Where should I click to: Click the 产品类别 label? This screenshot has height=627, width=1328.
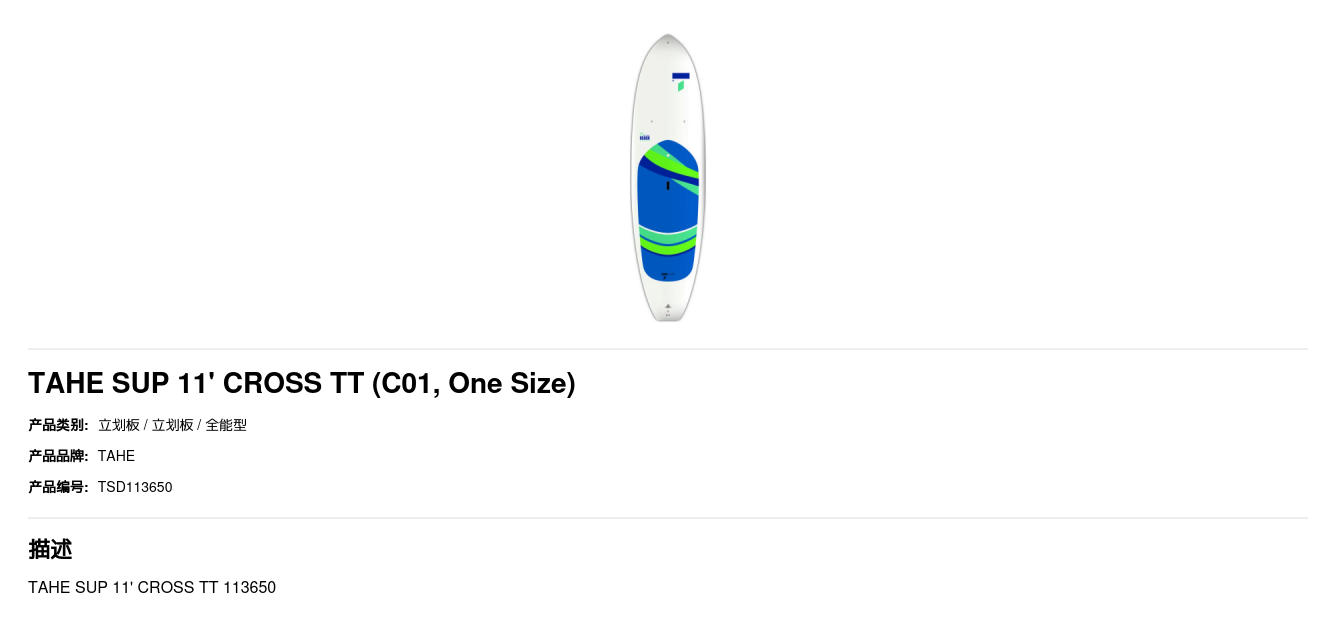58,425
